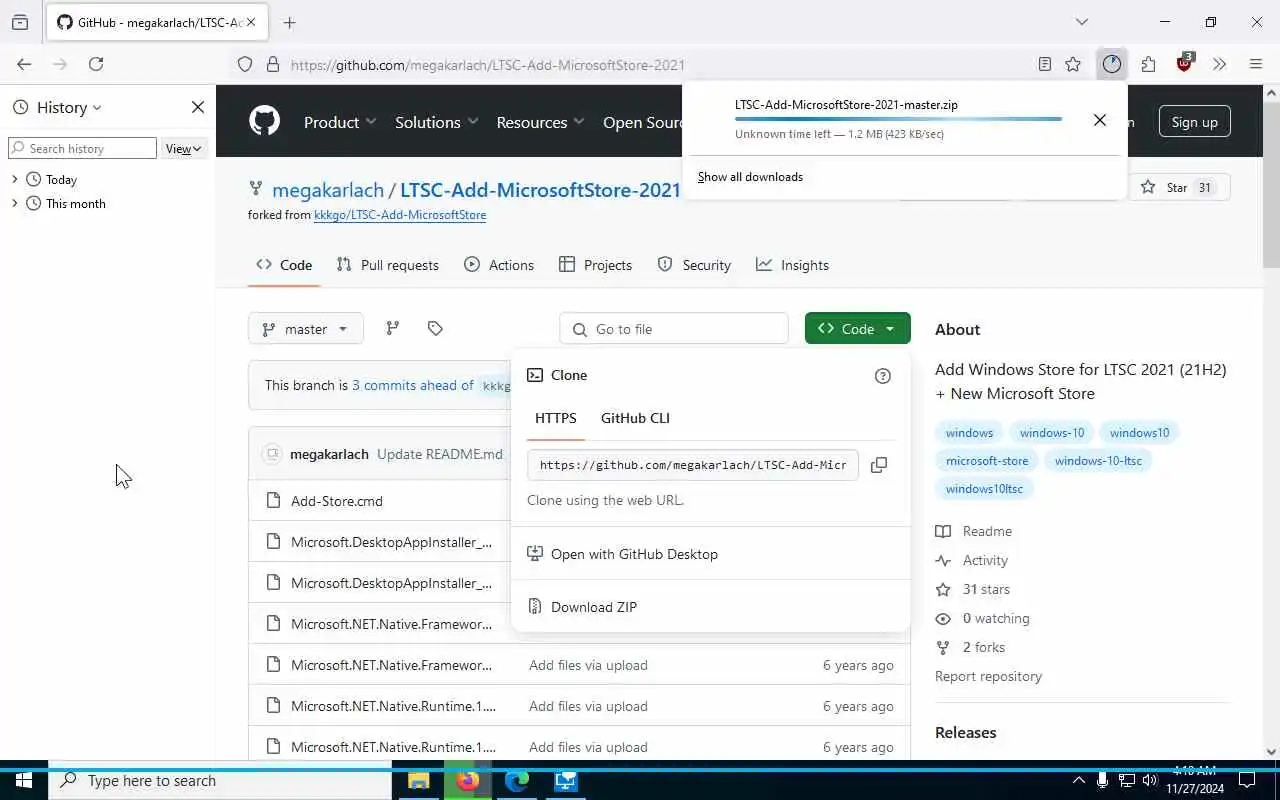Click the site padlock icon
The height and width of the screenshot is (800, 1280).
click(x=272, y=64)
